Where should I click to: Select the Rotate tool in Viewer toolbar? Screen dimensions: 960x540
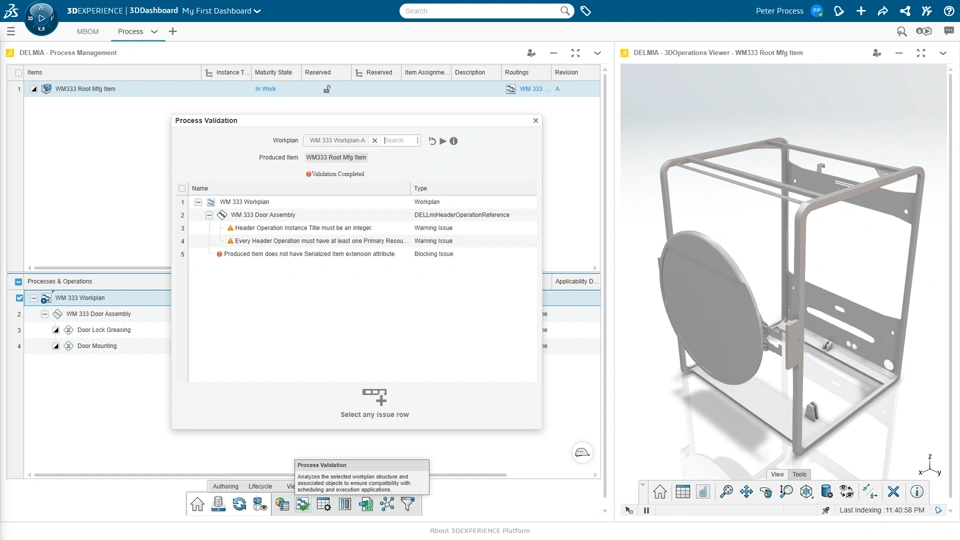pos(766,492)
